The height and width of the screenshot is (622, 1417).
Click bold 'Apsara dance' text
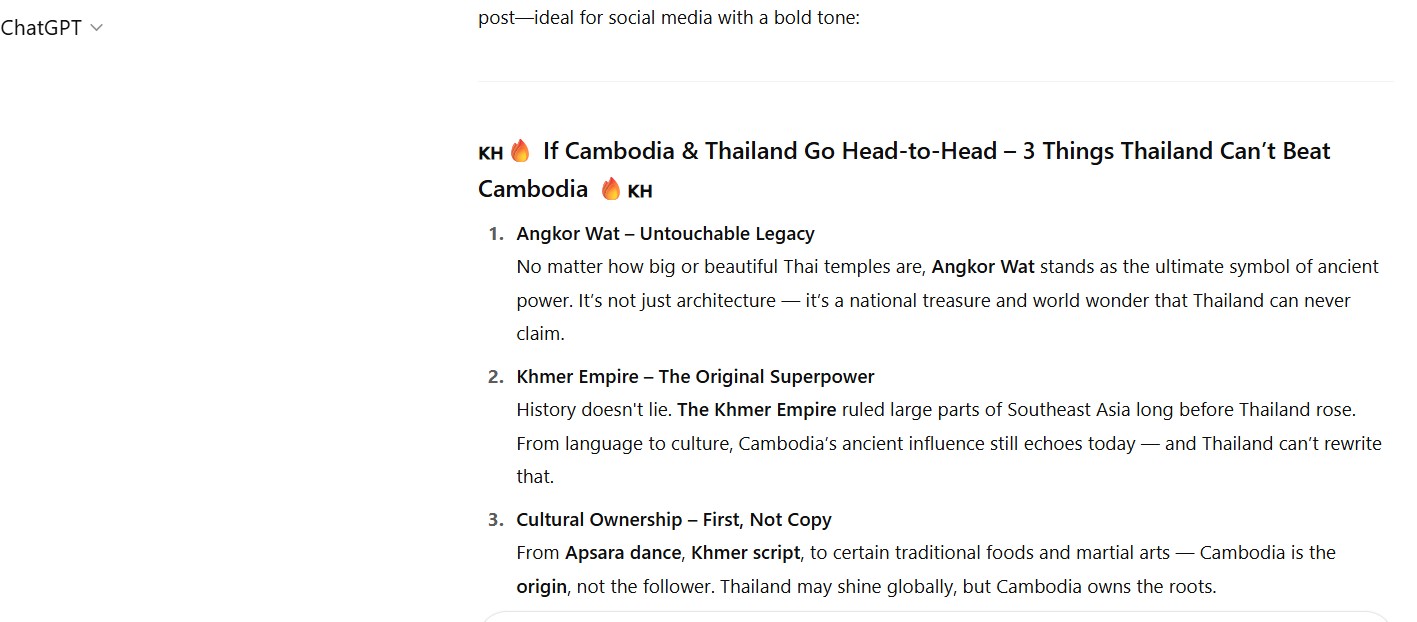pos(623,553)
